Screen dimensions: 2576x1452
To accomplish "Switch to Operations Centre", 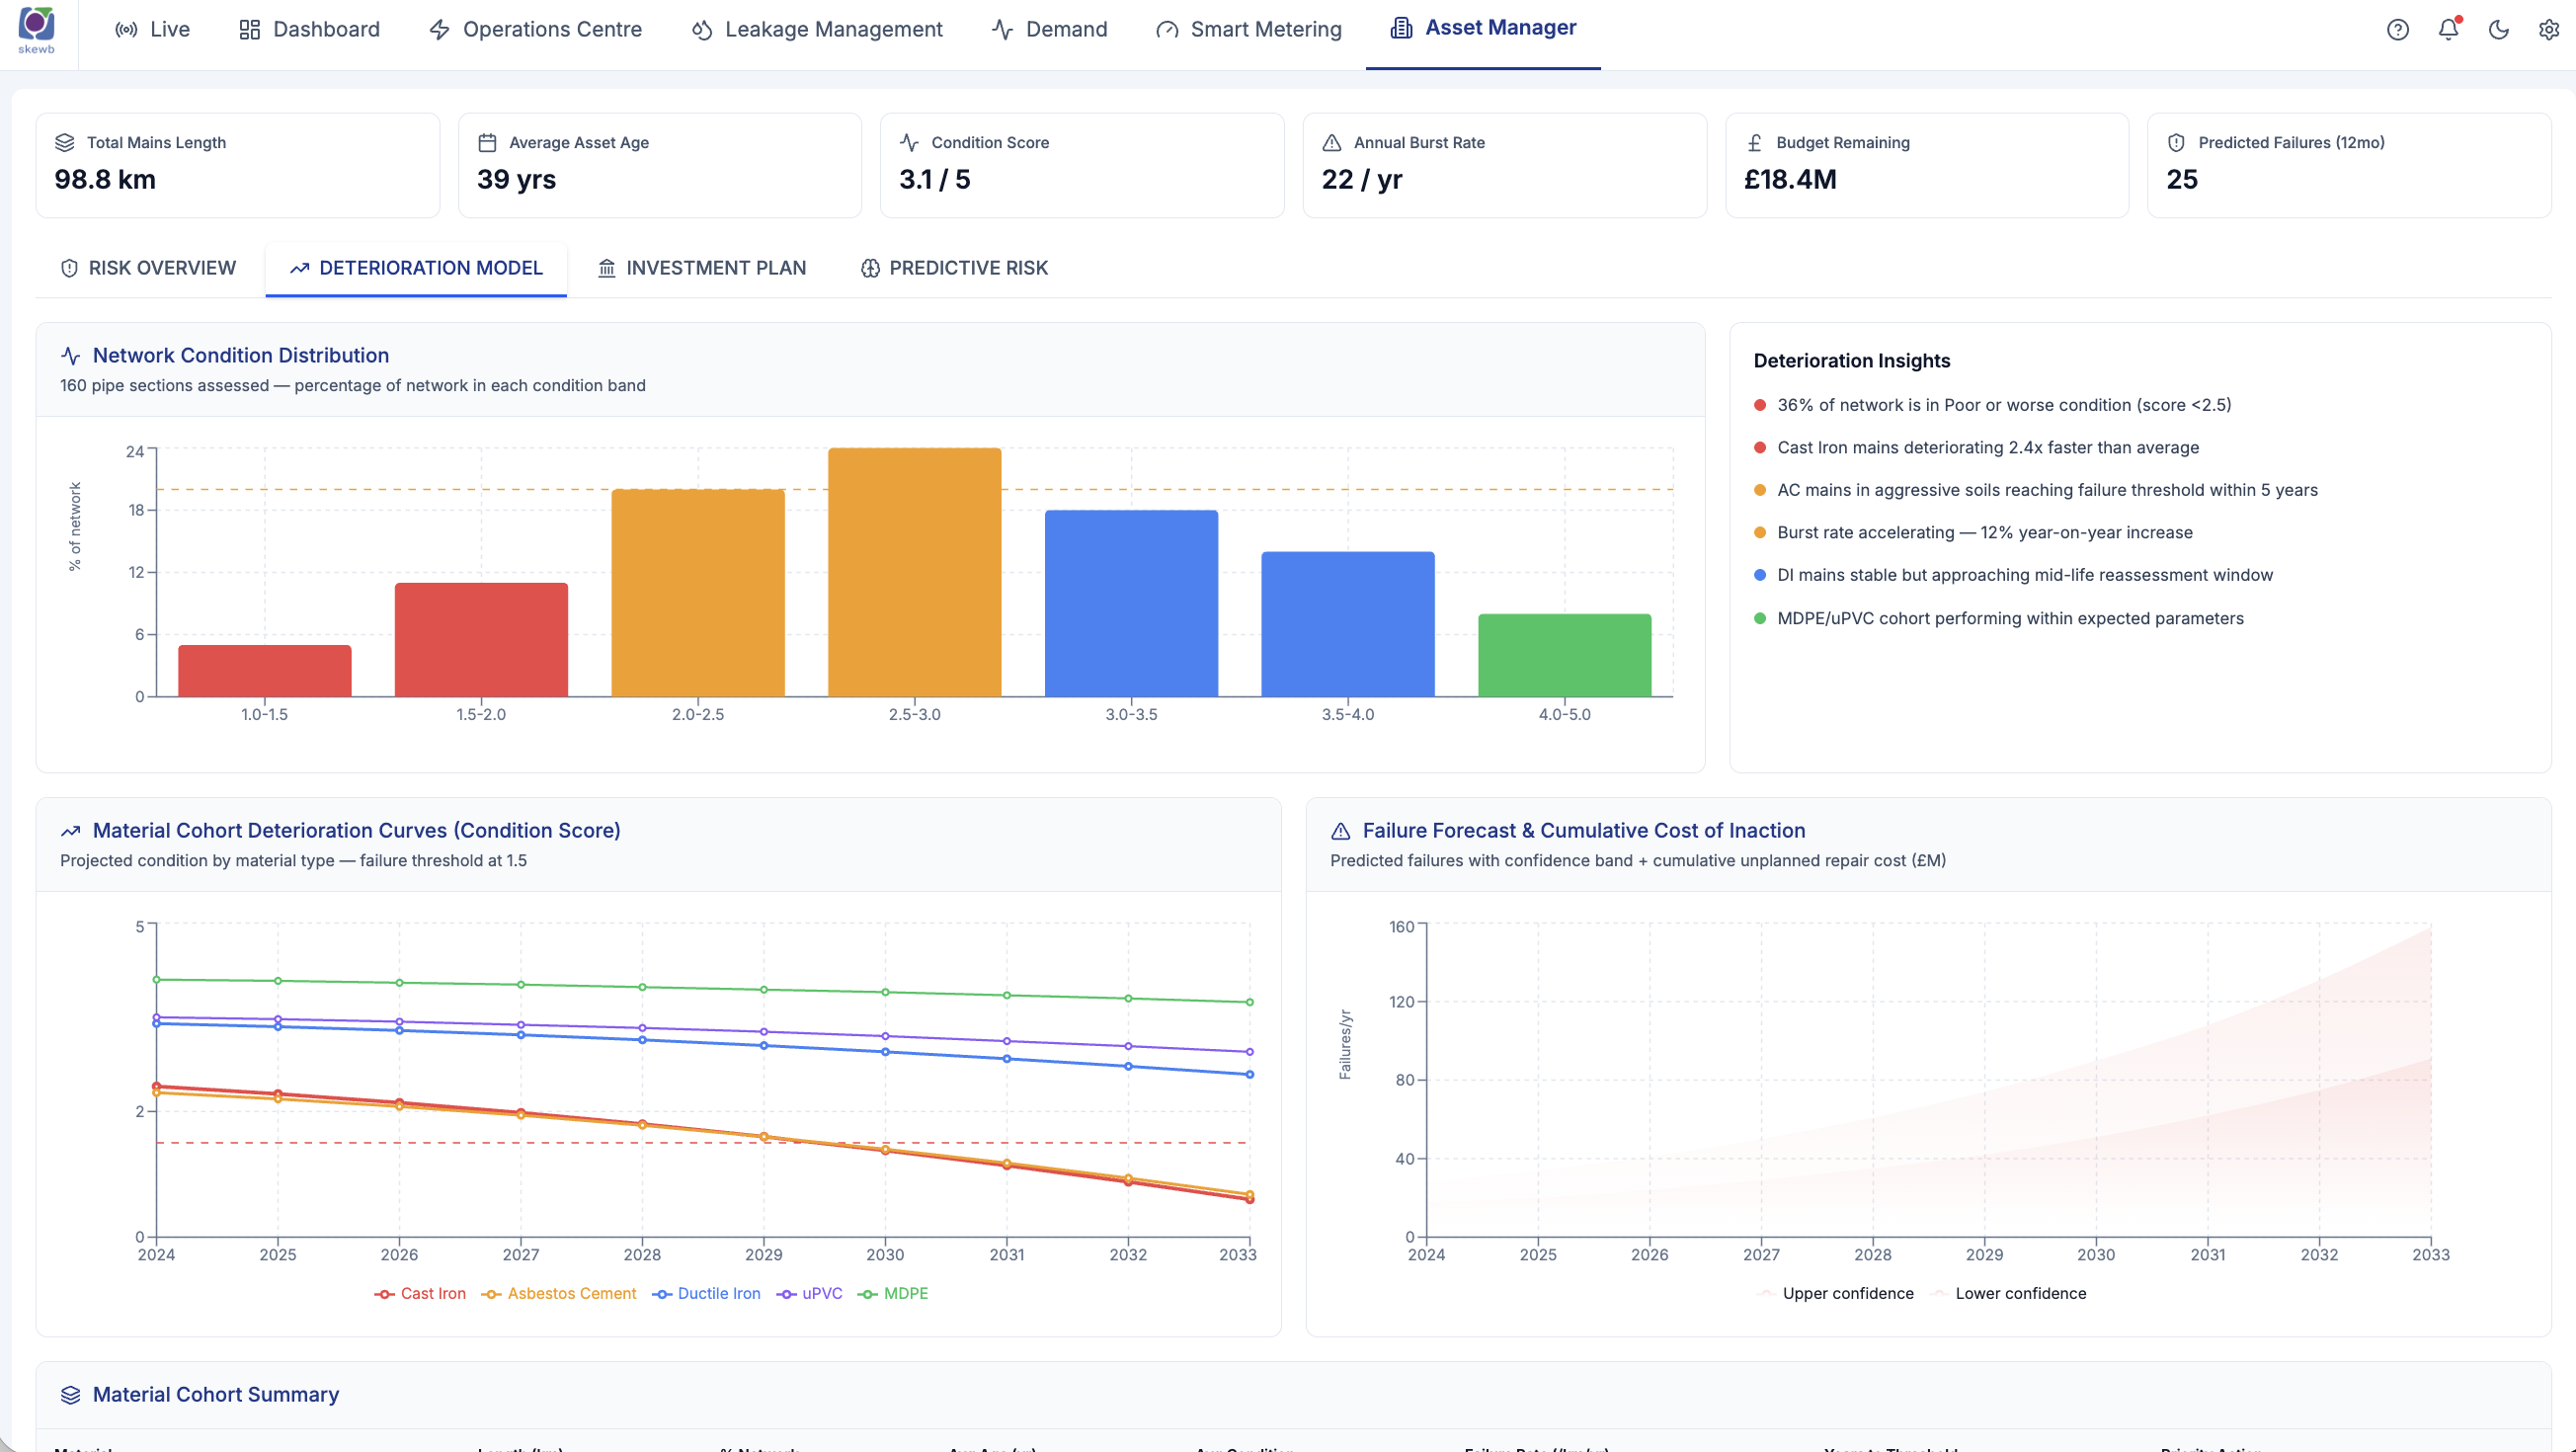I will tap(535, 30).
